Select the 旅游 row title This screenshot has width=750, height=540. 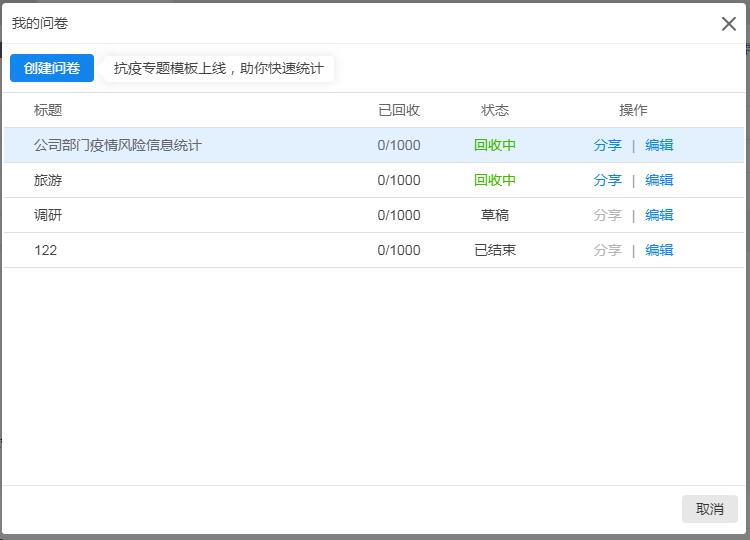pyautogui.click(x=48, y=180)
